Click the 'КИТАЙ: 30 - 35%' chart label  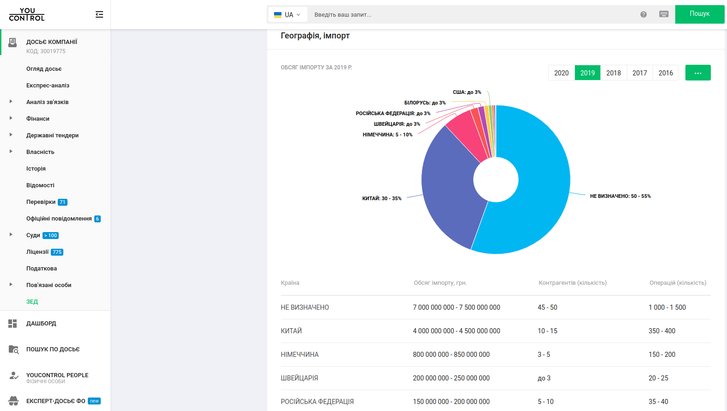[382, 199]
